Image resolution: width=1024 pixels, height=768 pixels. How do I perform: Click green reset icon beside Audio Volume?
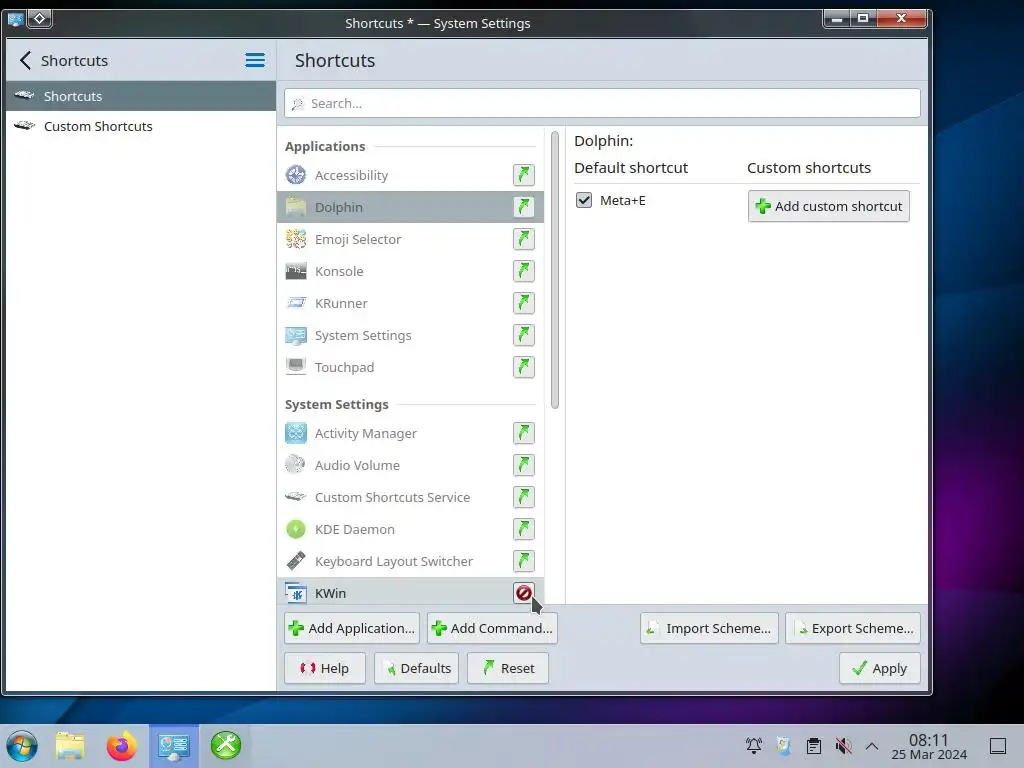[524, 465]
